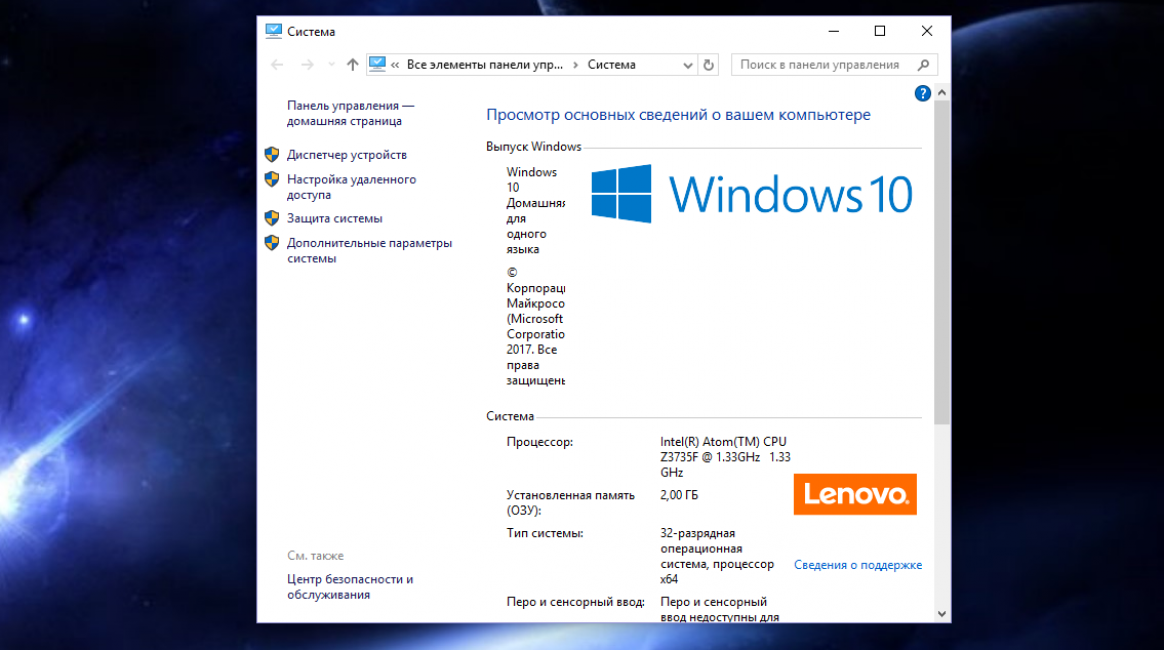Click the 'Установленная память (ОЗУ):' label
The height and width of the screenshot is (650, 1164).
(x=571, y=502)
